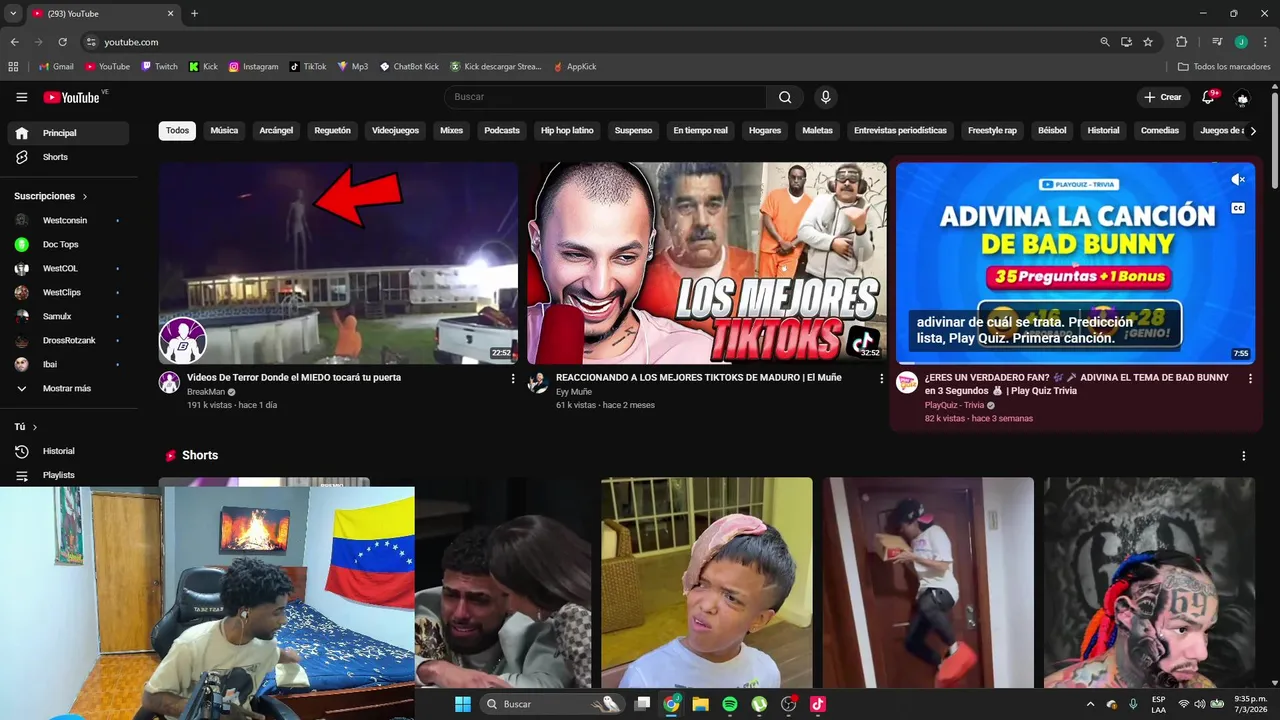Show more filter chips with right arrow
The width and height of the screenshot is (1280, 720).
point(1253,131)
